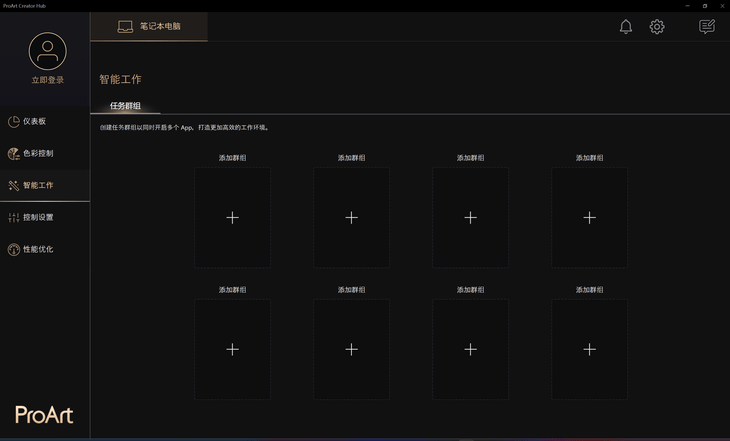Screen dimensions: 730x441
Task: Click the feedback note icon
Action: (707, 27)
